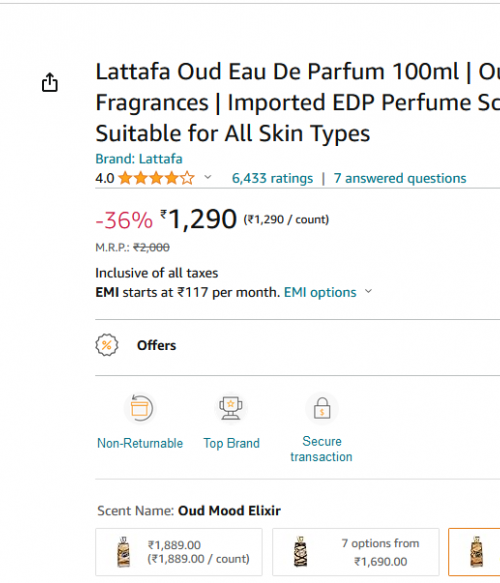Expand the rating breakdown chevron
This screenshot has width=500, height=583.
(x=208, y=177)
